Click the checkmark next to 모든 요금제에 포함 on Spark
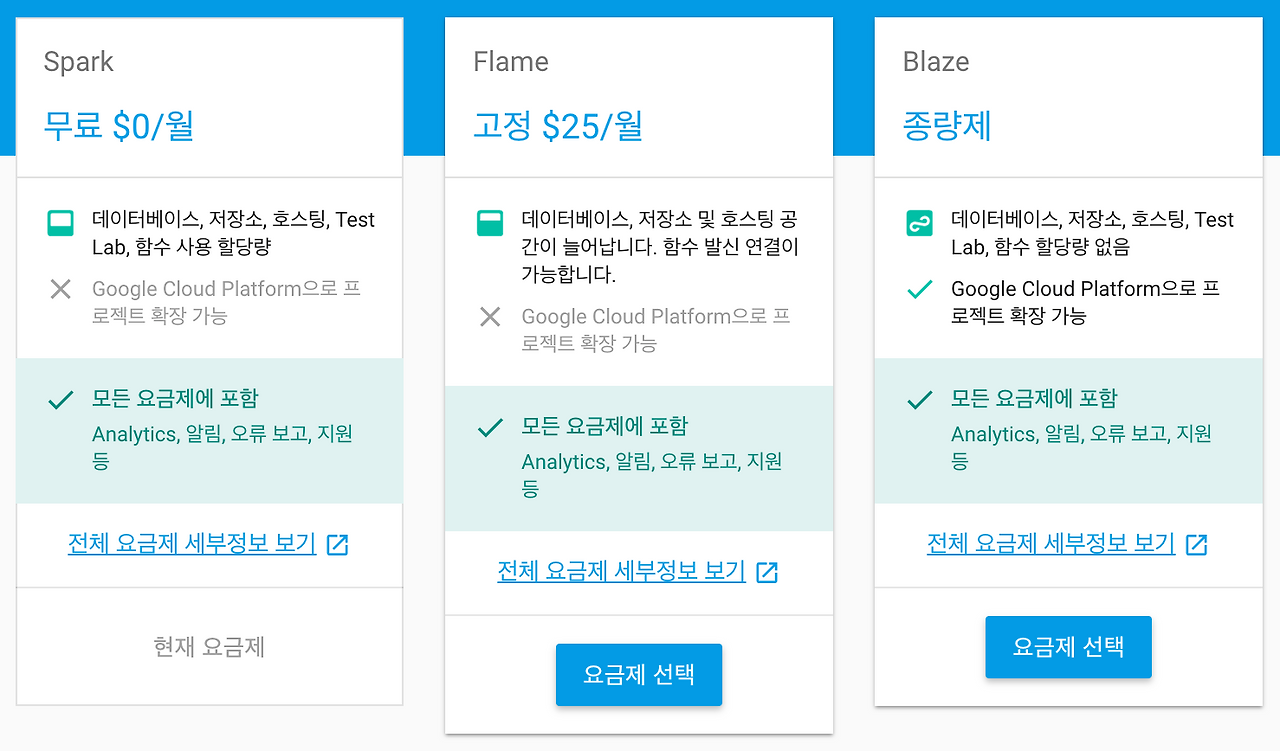Viewport: 1280px width, 751px height. (60, 398)
